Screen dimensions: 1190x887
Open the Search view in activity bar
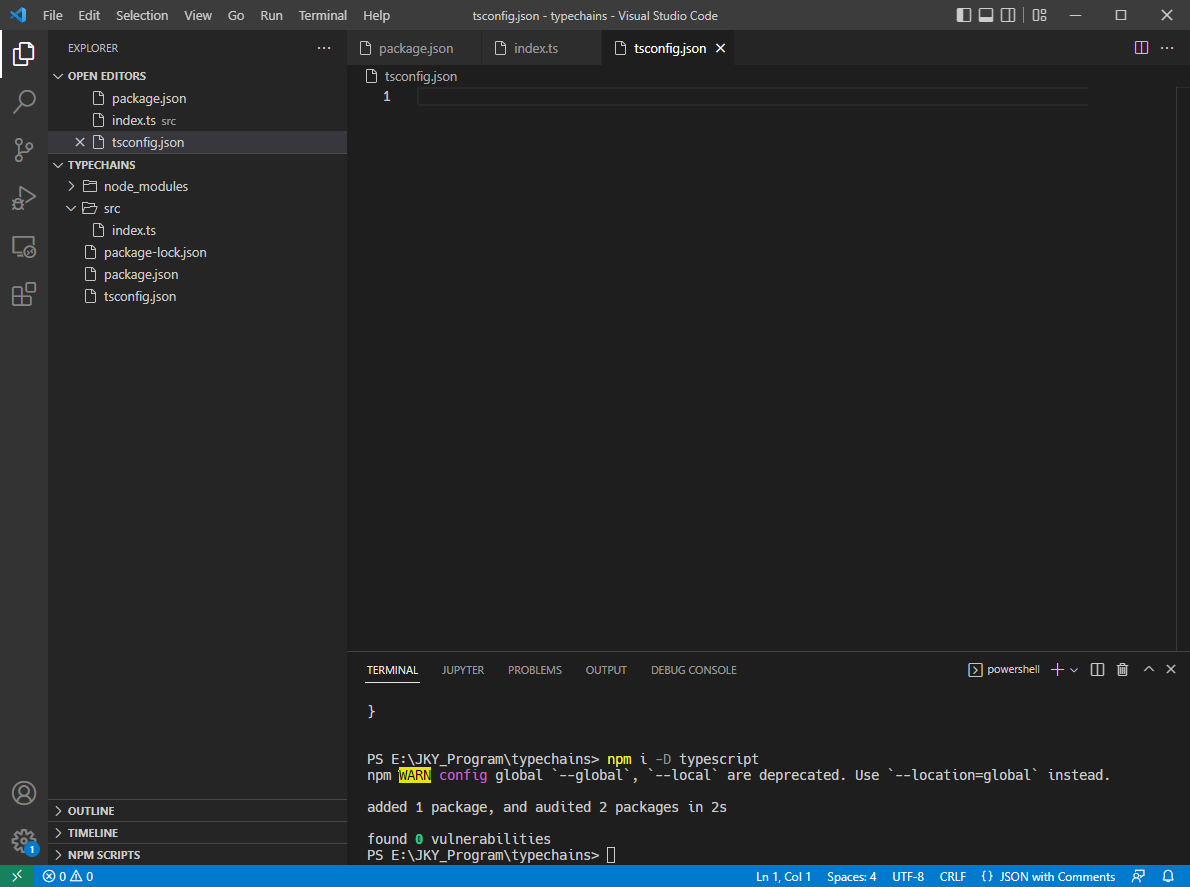tap(24, 102)
